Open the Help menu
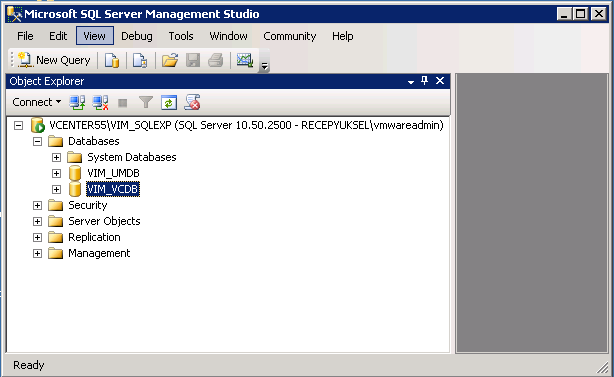 click(x=343, y=36)
